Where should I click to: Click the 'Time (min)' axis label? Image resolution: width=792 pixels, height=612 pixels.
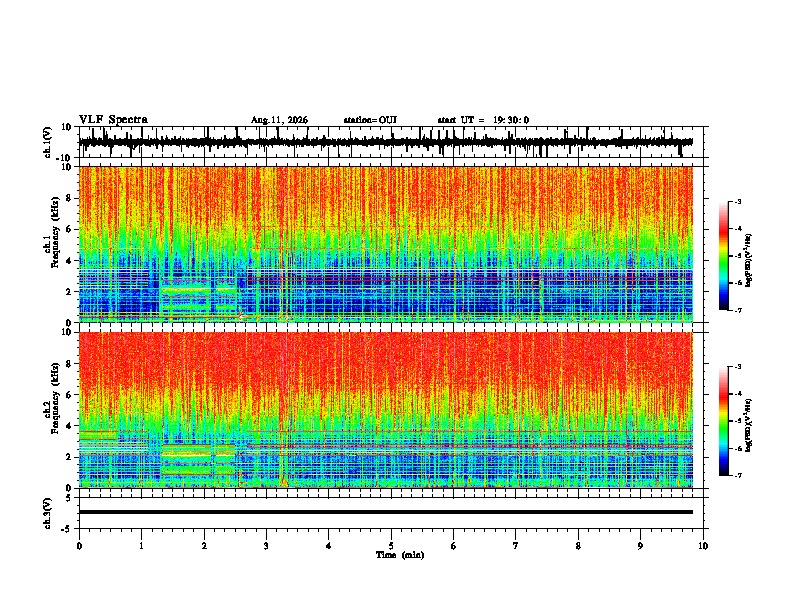400,555
